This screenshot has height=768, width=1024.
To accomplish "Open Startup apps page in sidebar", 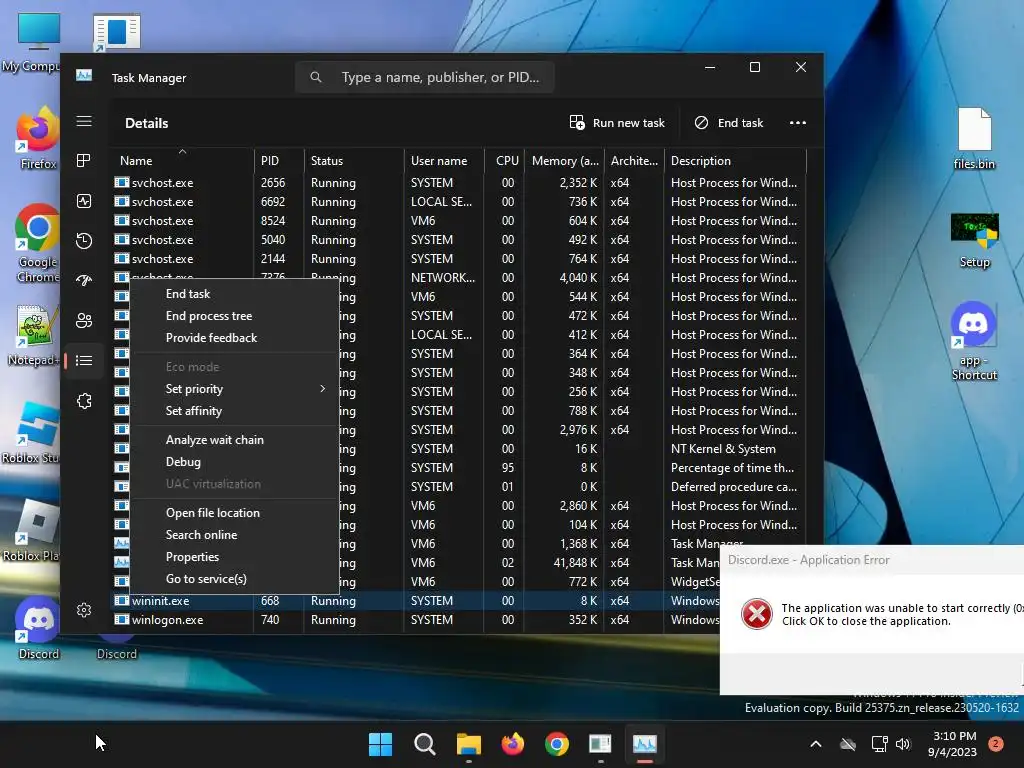I will (x=84, y=281).
